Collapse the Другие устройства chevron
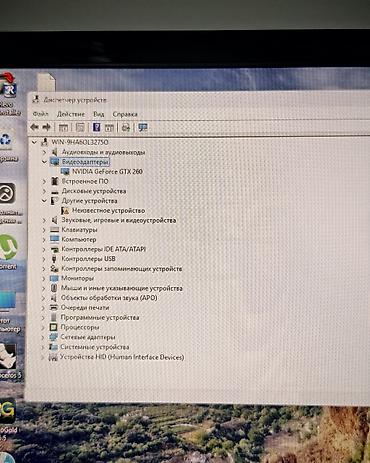The height and width of the screenshot is (463, 370). [x=44, y=201]
